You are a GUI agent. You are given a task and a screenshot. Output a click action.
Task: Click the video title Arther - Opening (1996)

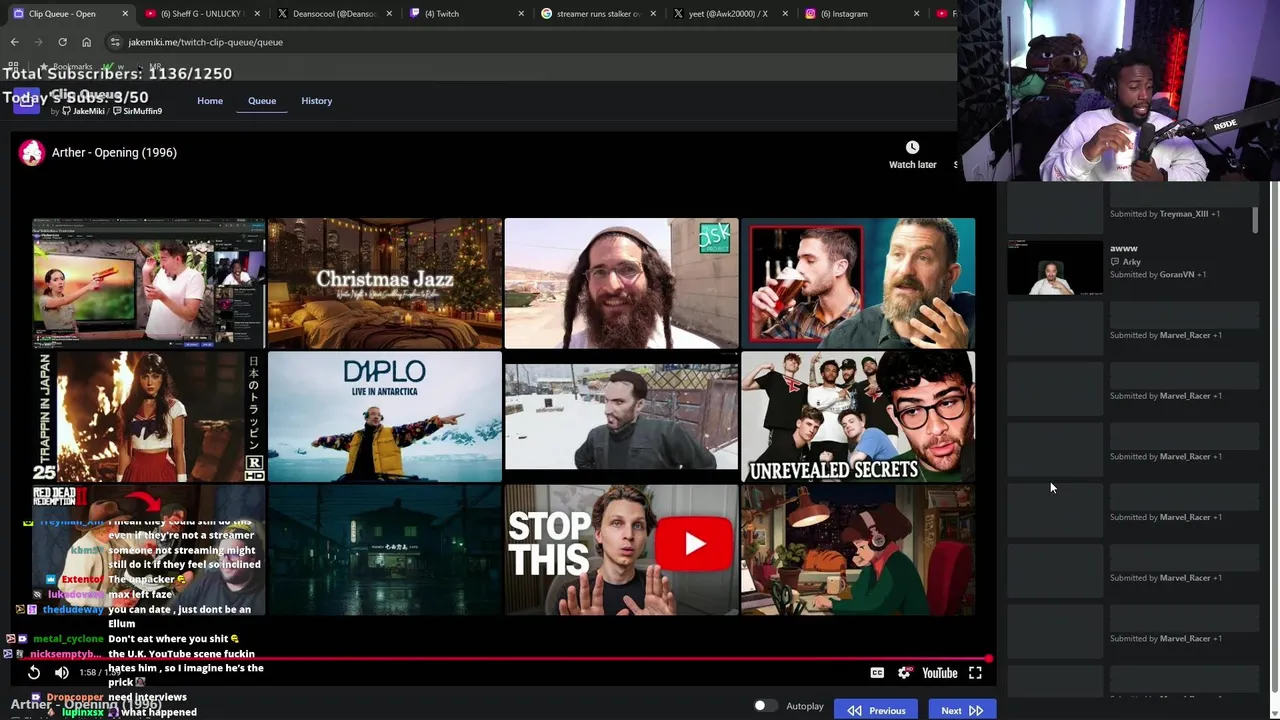tap(114, 153)
